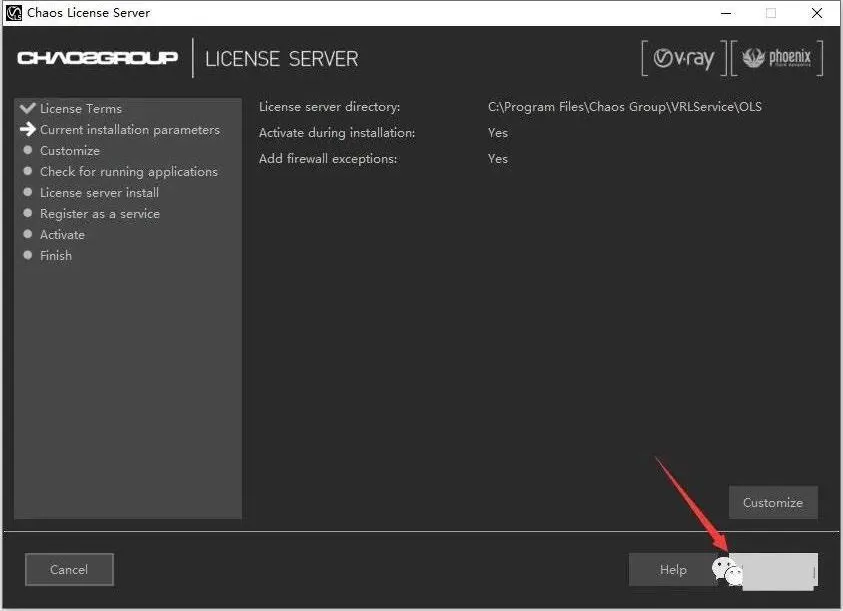Screen dimensions: 843x611
Task: Click the License Terms checkmark icon
Action: [27, 108]
